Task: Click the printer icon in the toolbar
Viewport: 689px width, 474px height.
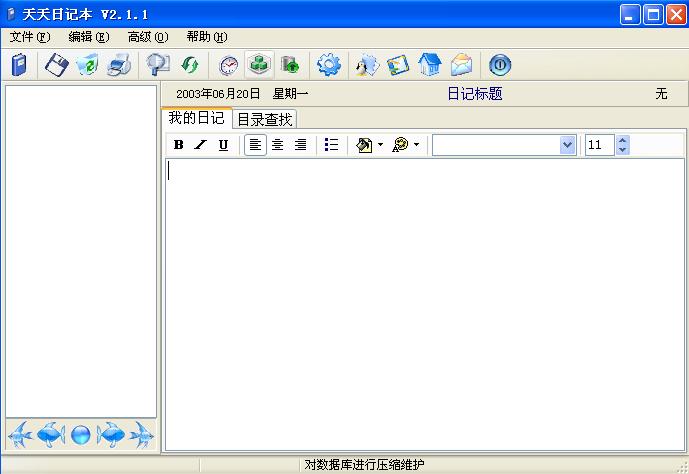Action: coord(119,66)
